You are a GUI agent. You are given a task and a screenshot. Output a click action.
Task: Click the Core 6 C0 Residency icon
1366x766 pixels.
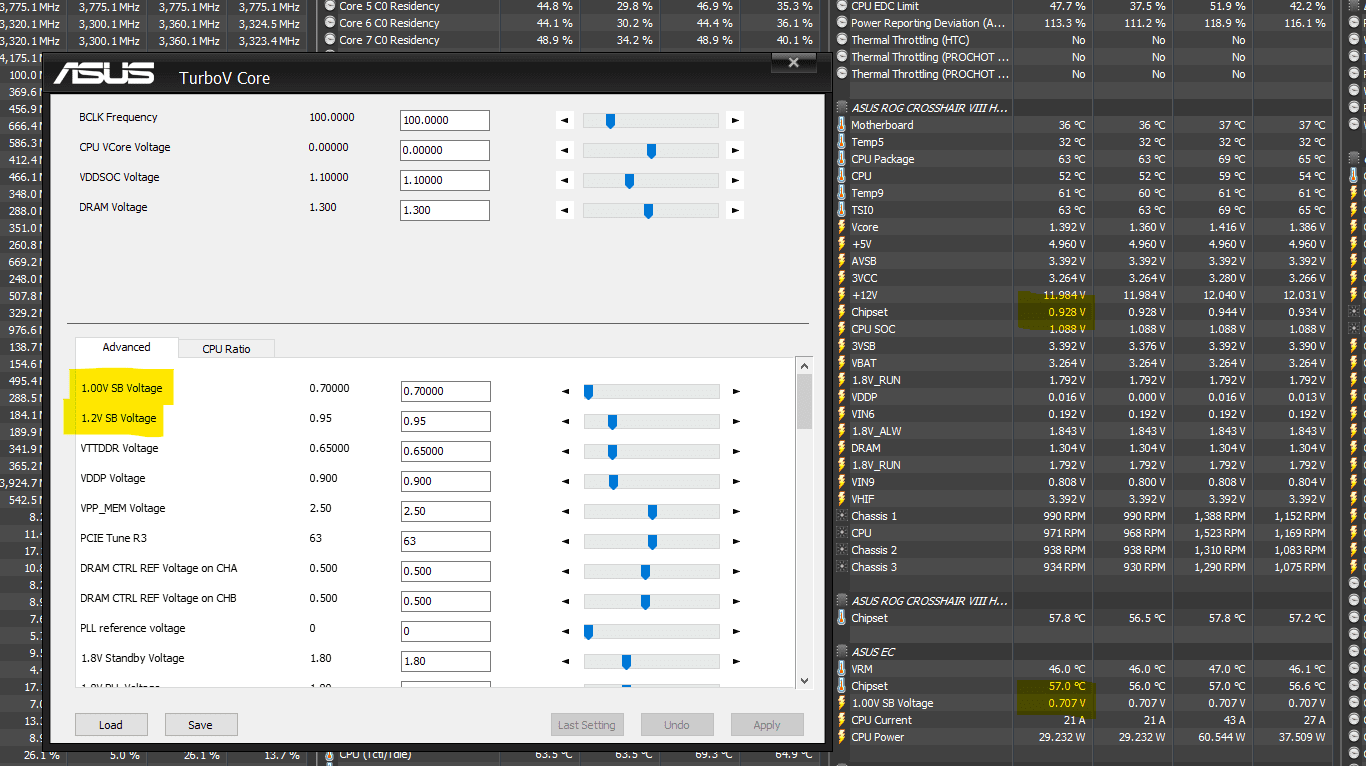tap(330, 23)
